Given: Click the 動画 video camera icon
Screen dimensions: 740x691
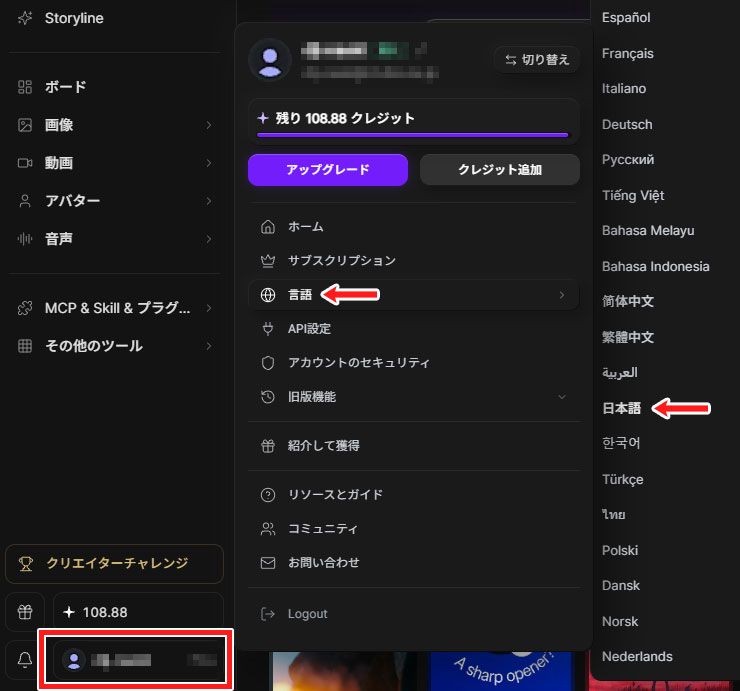Looking at the screenshot, I should (x=25, y=163).
